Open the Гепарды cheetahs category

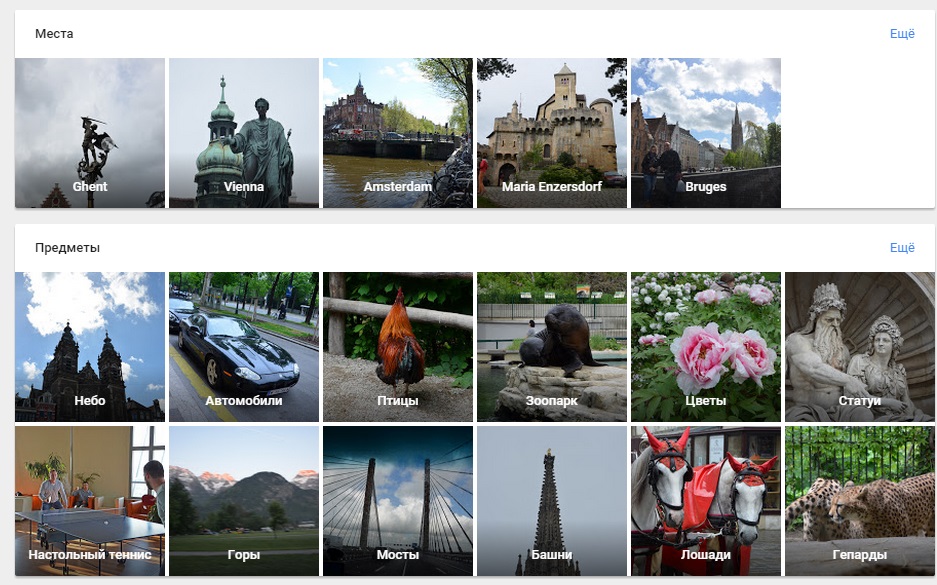pyautogui.click(x=860, y=501)
